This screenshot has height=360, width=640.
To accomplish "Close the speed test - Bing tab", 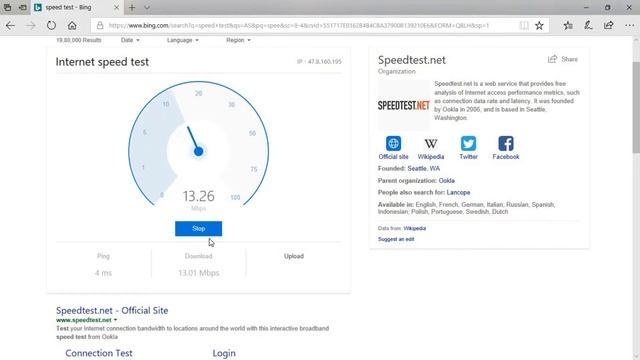I will pyautogui.click(x=116, y=7).
